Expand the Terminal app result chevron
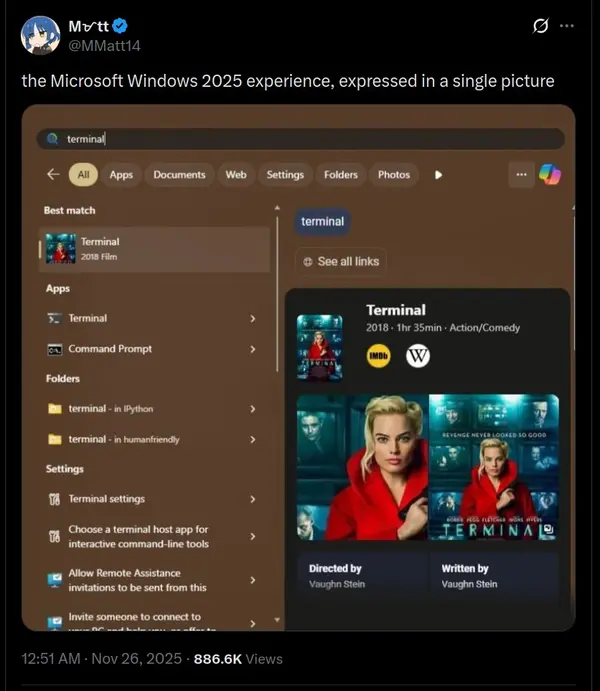Viewport: 600px width, 691px height. click(252, 318)
